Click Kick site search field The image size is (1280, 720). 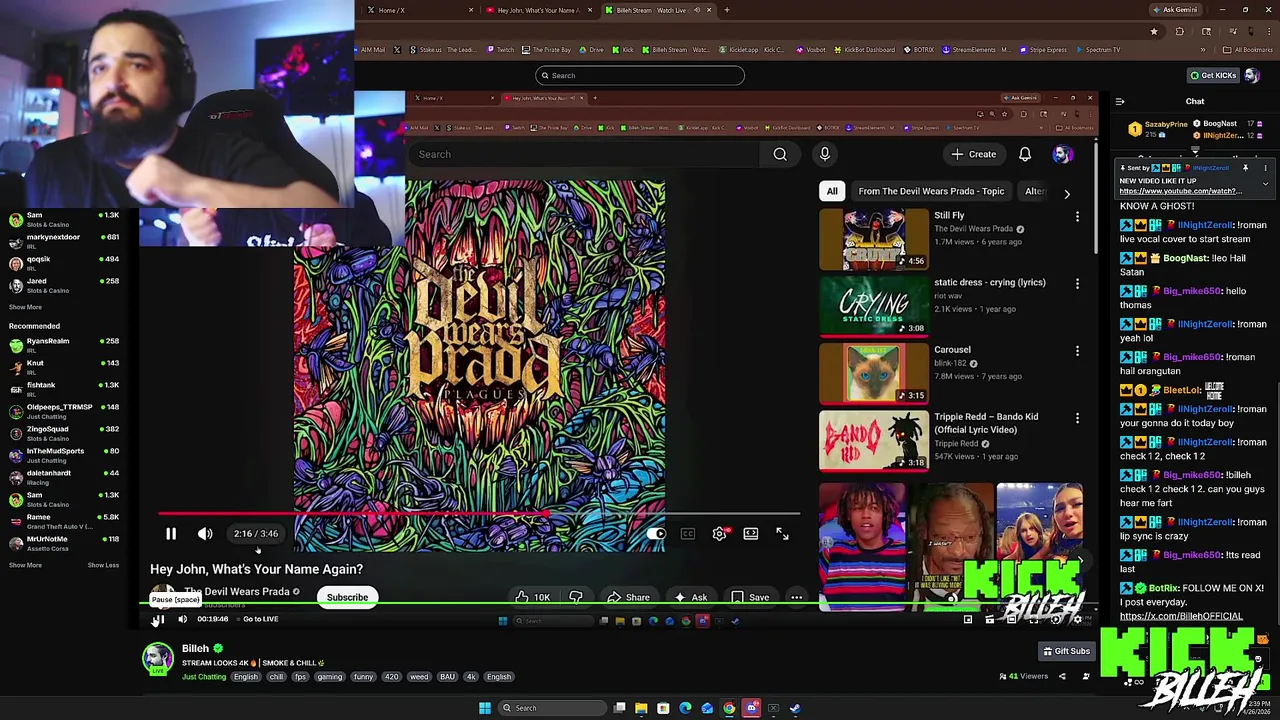[640, 75]
